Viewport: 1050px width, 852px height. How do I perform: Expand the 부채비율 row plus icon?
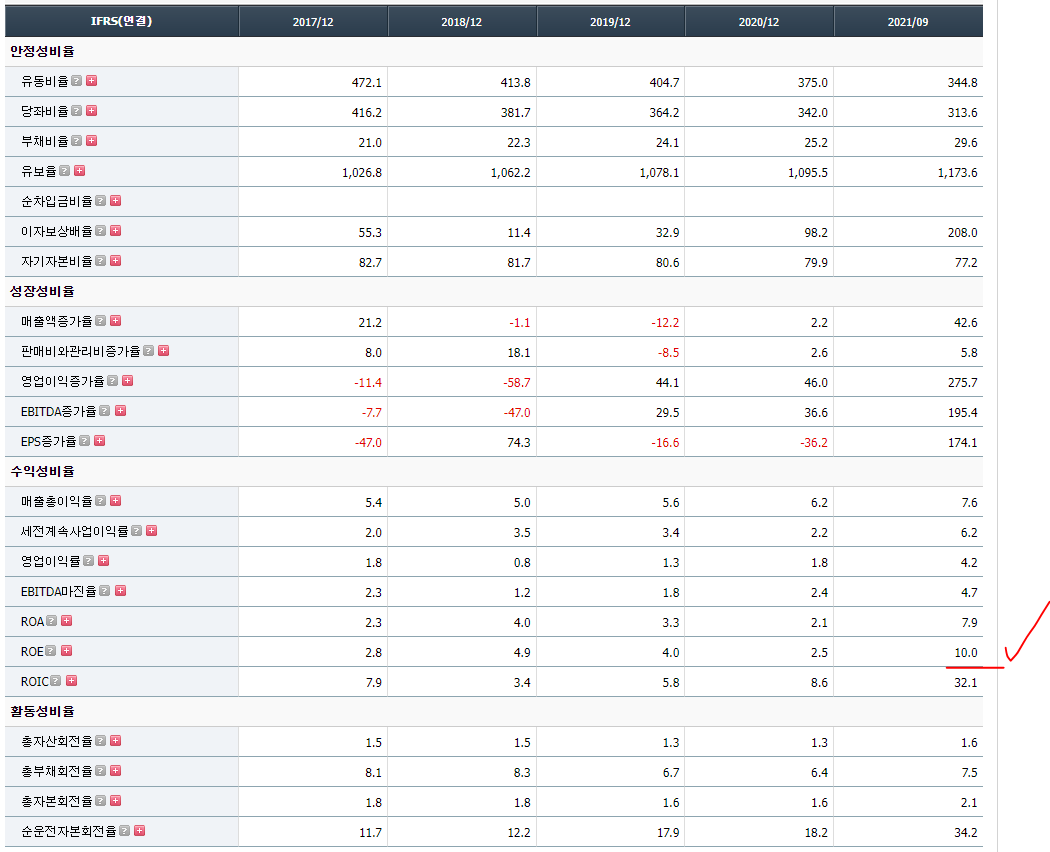click(x=92, y=141)
